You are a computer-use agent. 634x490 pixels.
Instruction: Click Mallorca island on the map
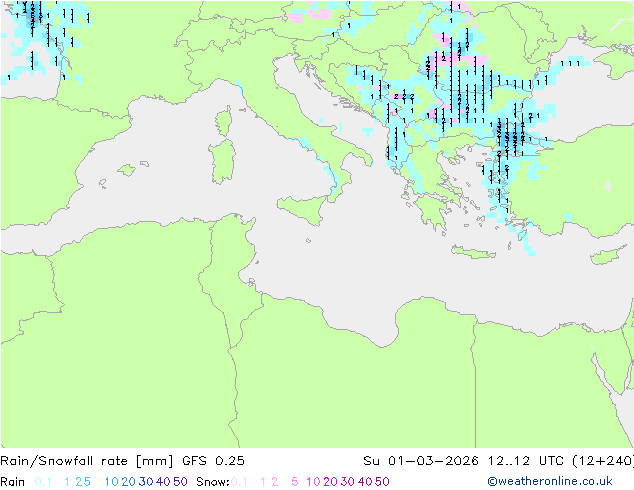[x=127, y=169]
